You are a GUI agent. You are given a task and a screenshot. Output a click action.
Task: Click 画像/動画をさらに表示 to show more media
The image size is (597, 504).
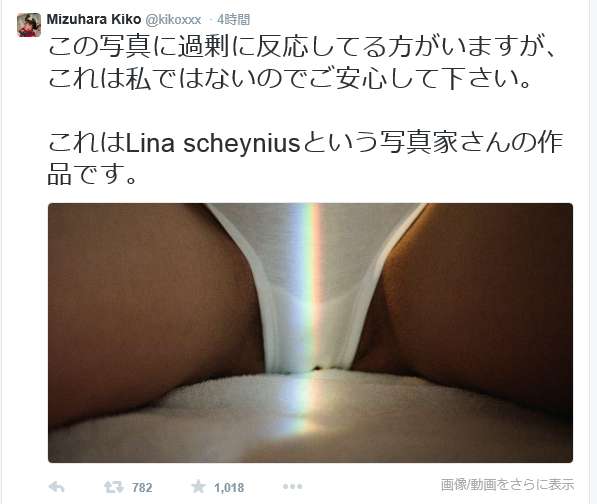coord(507,485)
